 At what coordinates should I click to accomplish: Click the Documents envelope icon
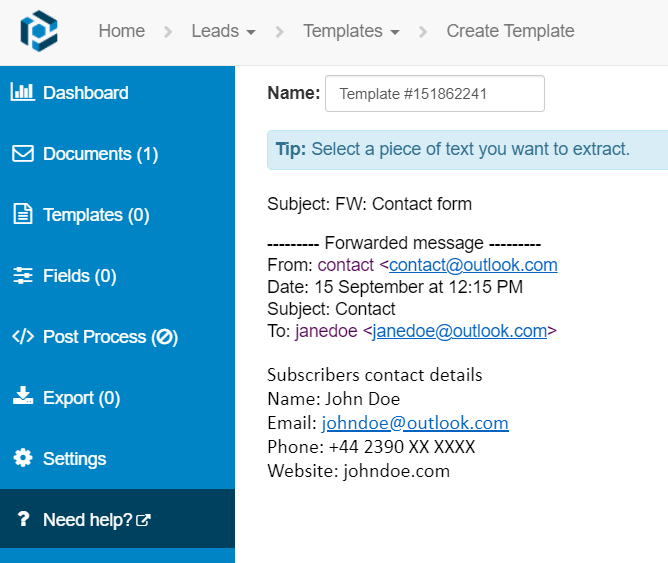[x=22, y=154]
